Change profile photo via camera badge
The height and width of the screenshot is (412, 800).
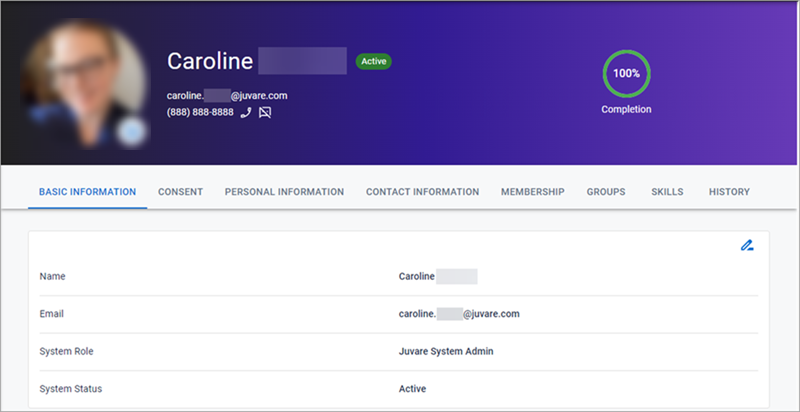tap(131, 132)
